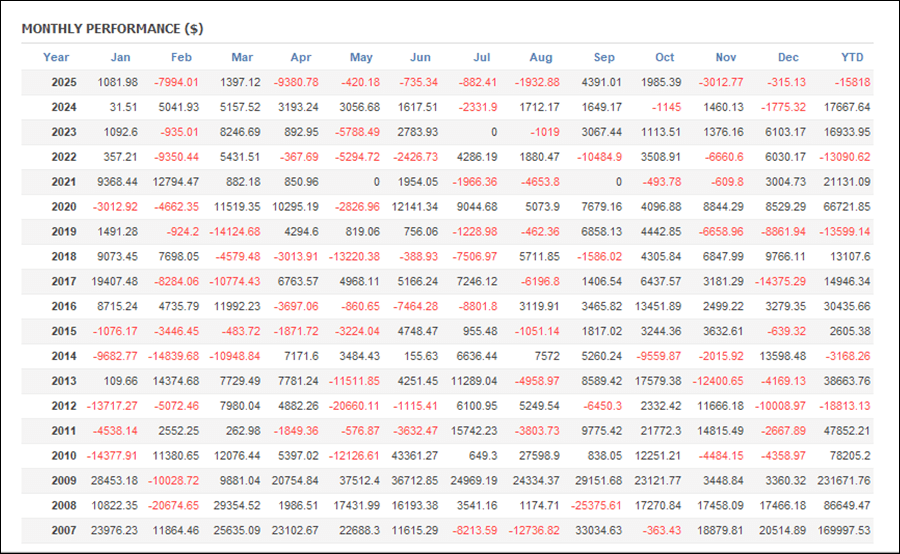
Task: Select the 2025 year row label
Action: point(63,82)
